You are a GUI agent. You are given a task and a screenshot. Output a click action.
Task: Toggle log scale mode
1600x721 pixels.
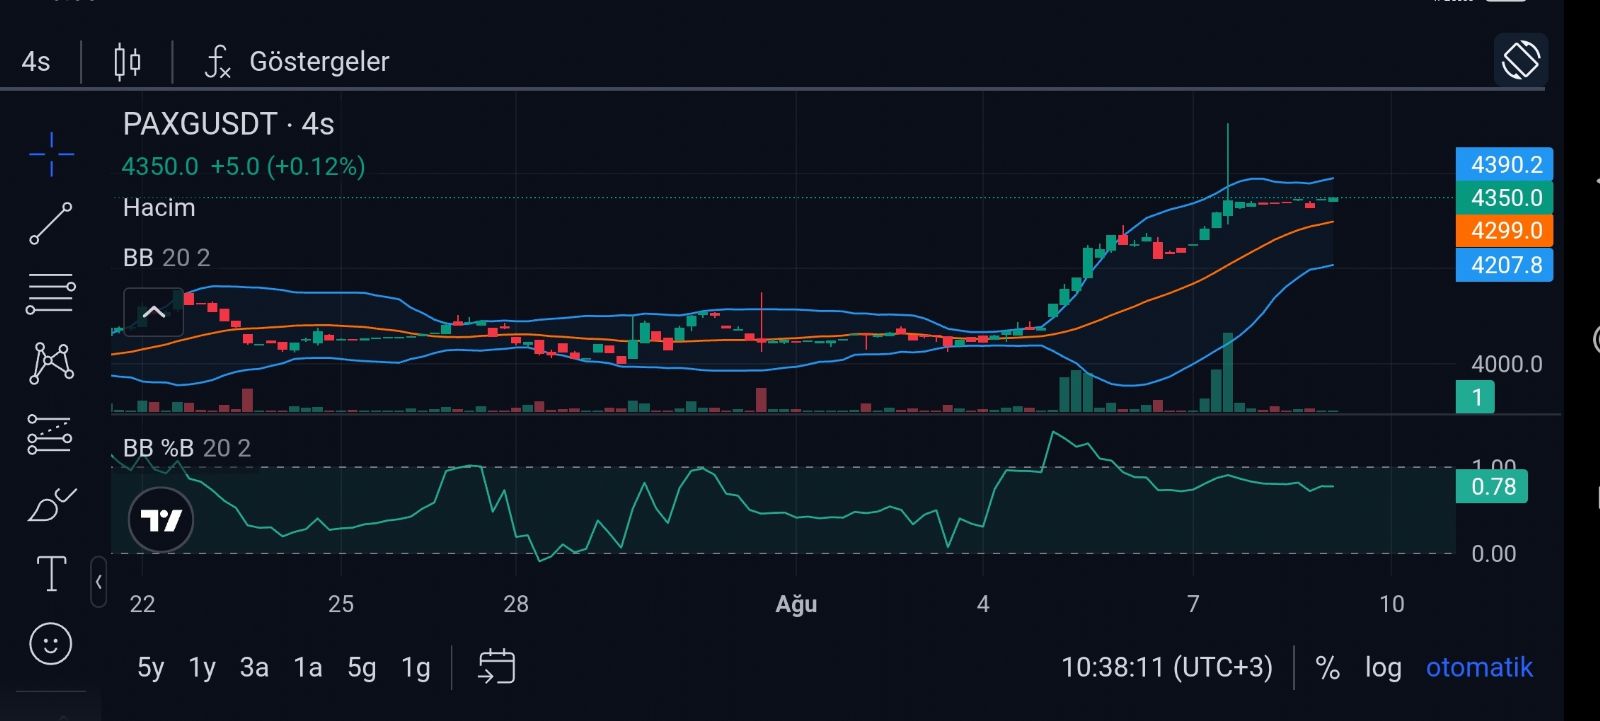click(x=1383, y=667)
